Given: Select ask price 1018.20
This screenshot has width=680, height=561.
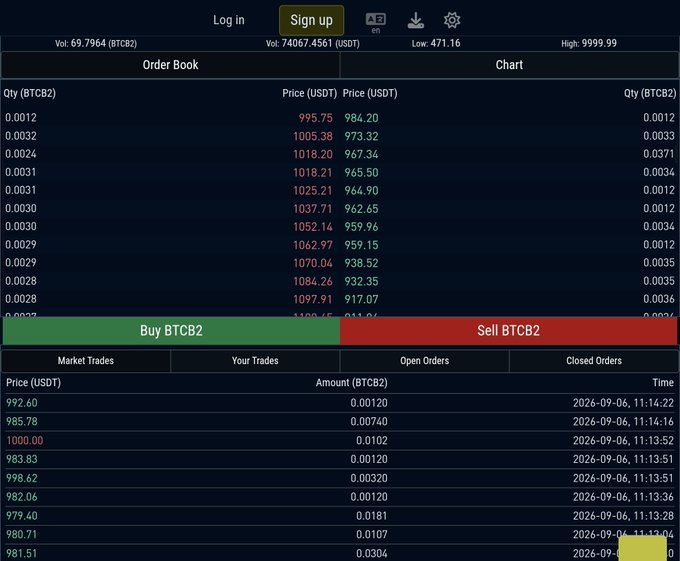Looking at the screenshot, I should [x=313, y=154].
